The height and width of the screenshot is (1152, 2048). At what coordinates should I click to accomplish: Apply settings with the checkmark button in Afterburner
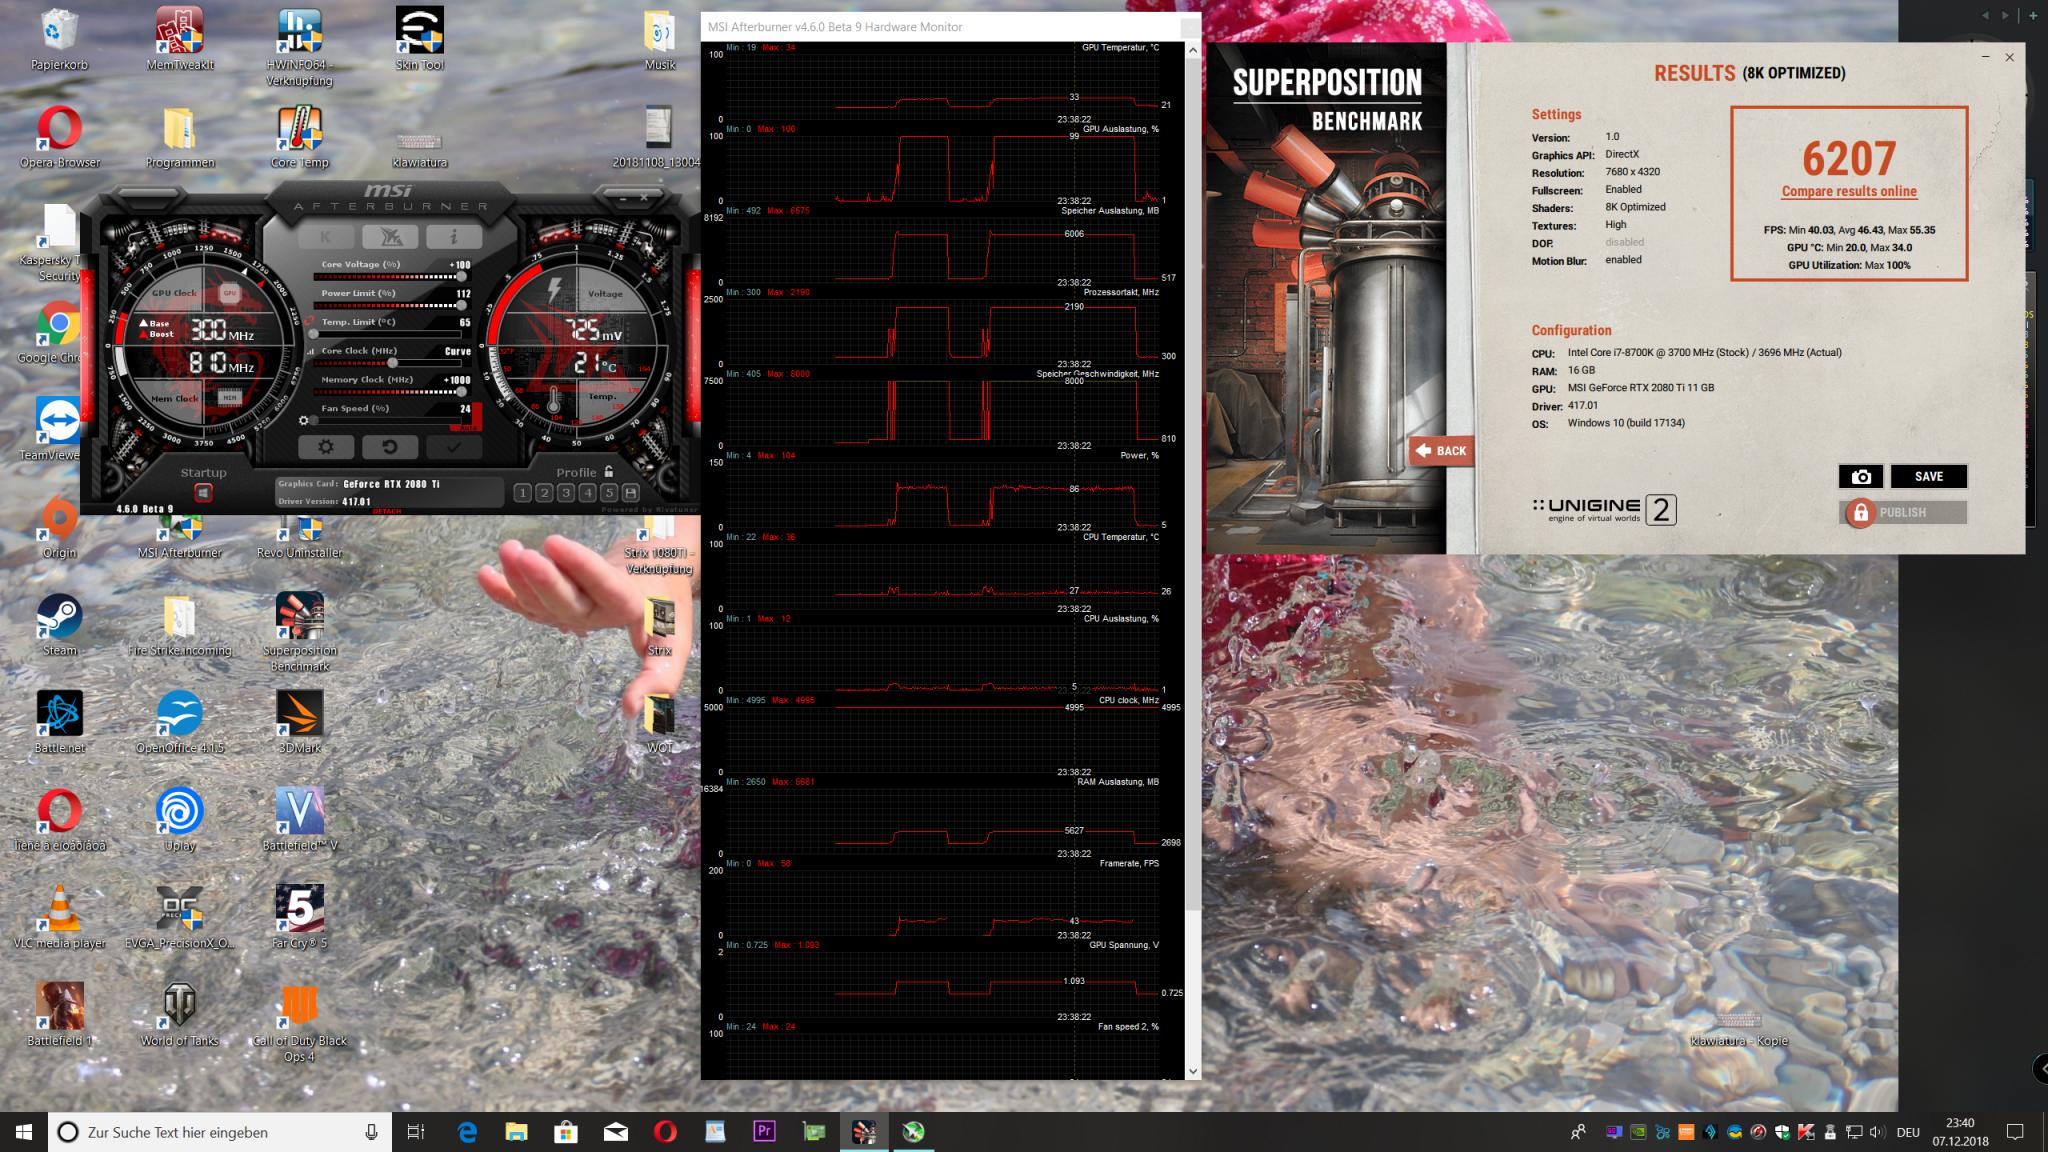point(454,447)
